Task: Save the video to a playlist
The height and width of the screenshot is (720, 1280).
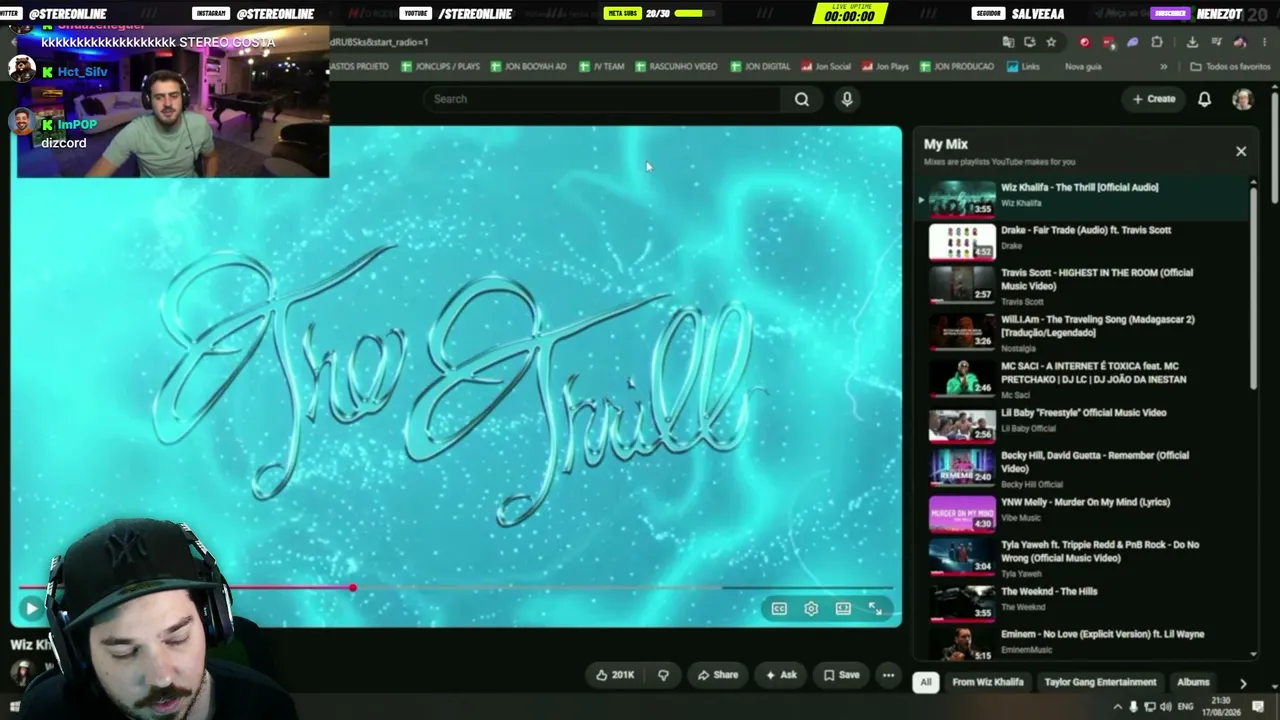Action: [841, 675]
